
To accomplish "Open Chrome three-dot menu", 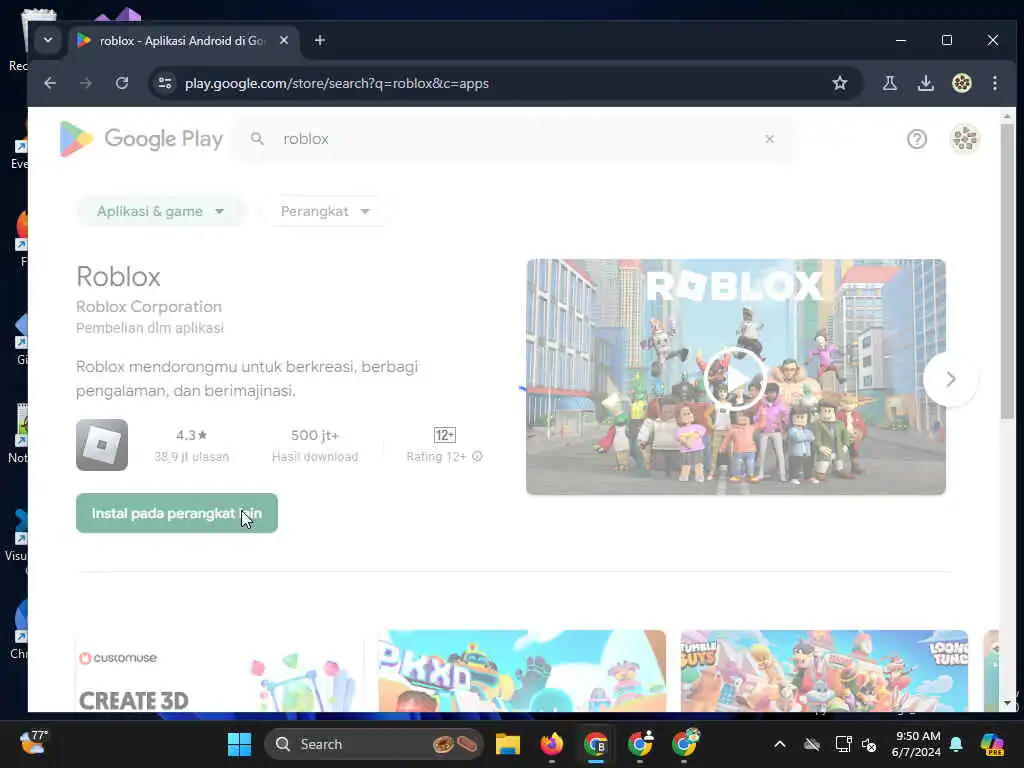I will 995,83.
